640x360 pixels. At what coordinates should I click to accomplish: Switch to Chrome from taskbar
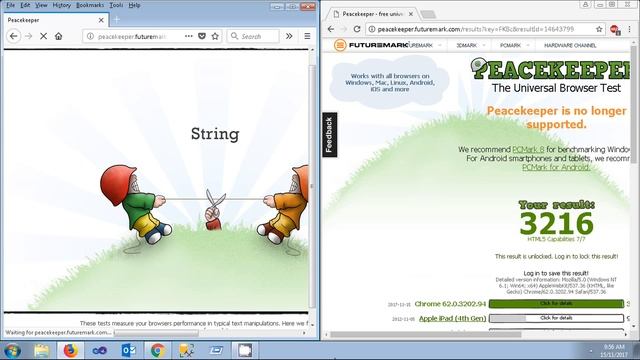pyautogui.click(x=158, y=351)
